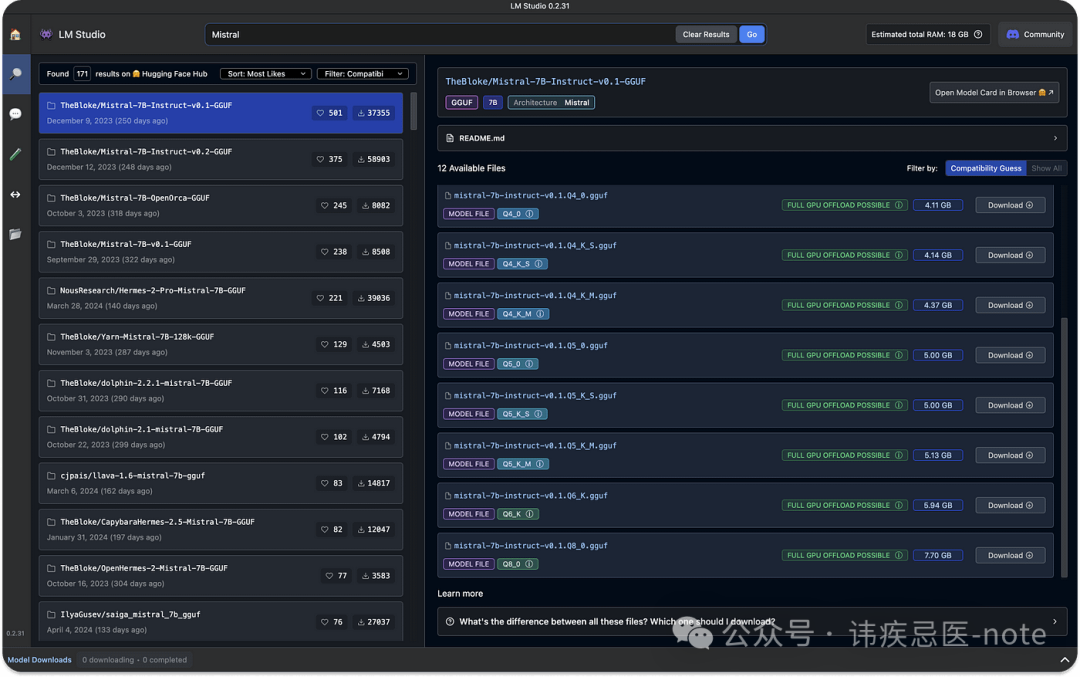Viewport: 1080px width, 677px height.
Task: Click GPU offload info icon for Q5_0 file
Action: pos(899,355)
